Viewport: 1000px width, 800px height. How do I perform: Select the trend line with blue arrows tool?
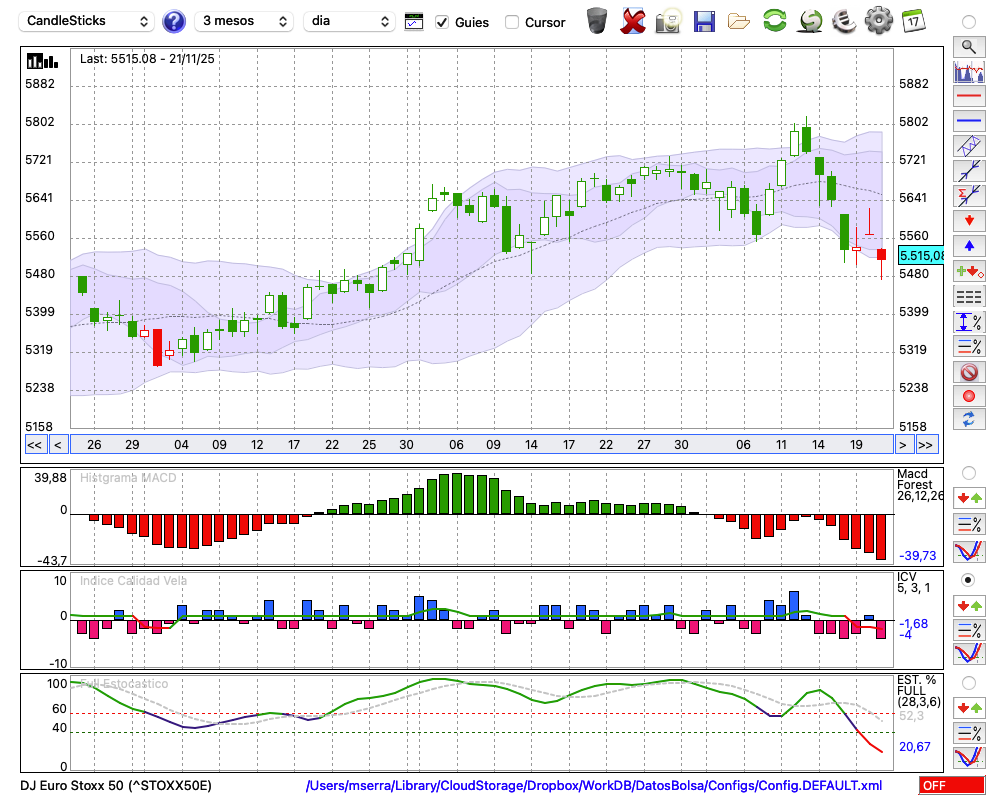pos(969,171)
